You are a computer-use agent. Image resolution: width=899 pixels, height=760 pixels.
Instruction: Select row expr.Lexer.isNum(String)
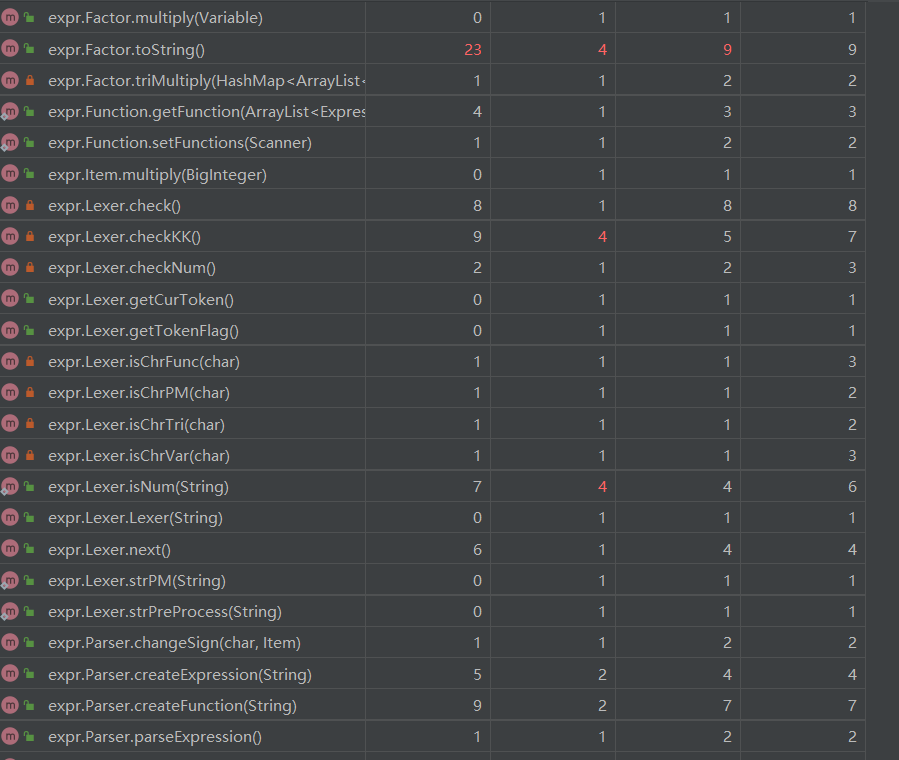click(433, 486)
